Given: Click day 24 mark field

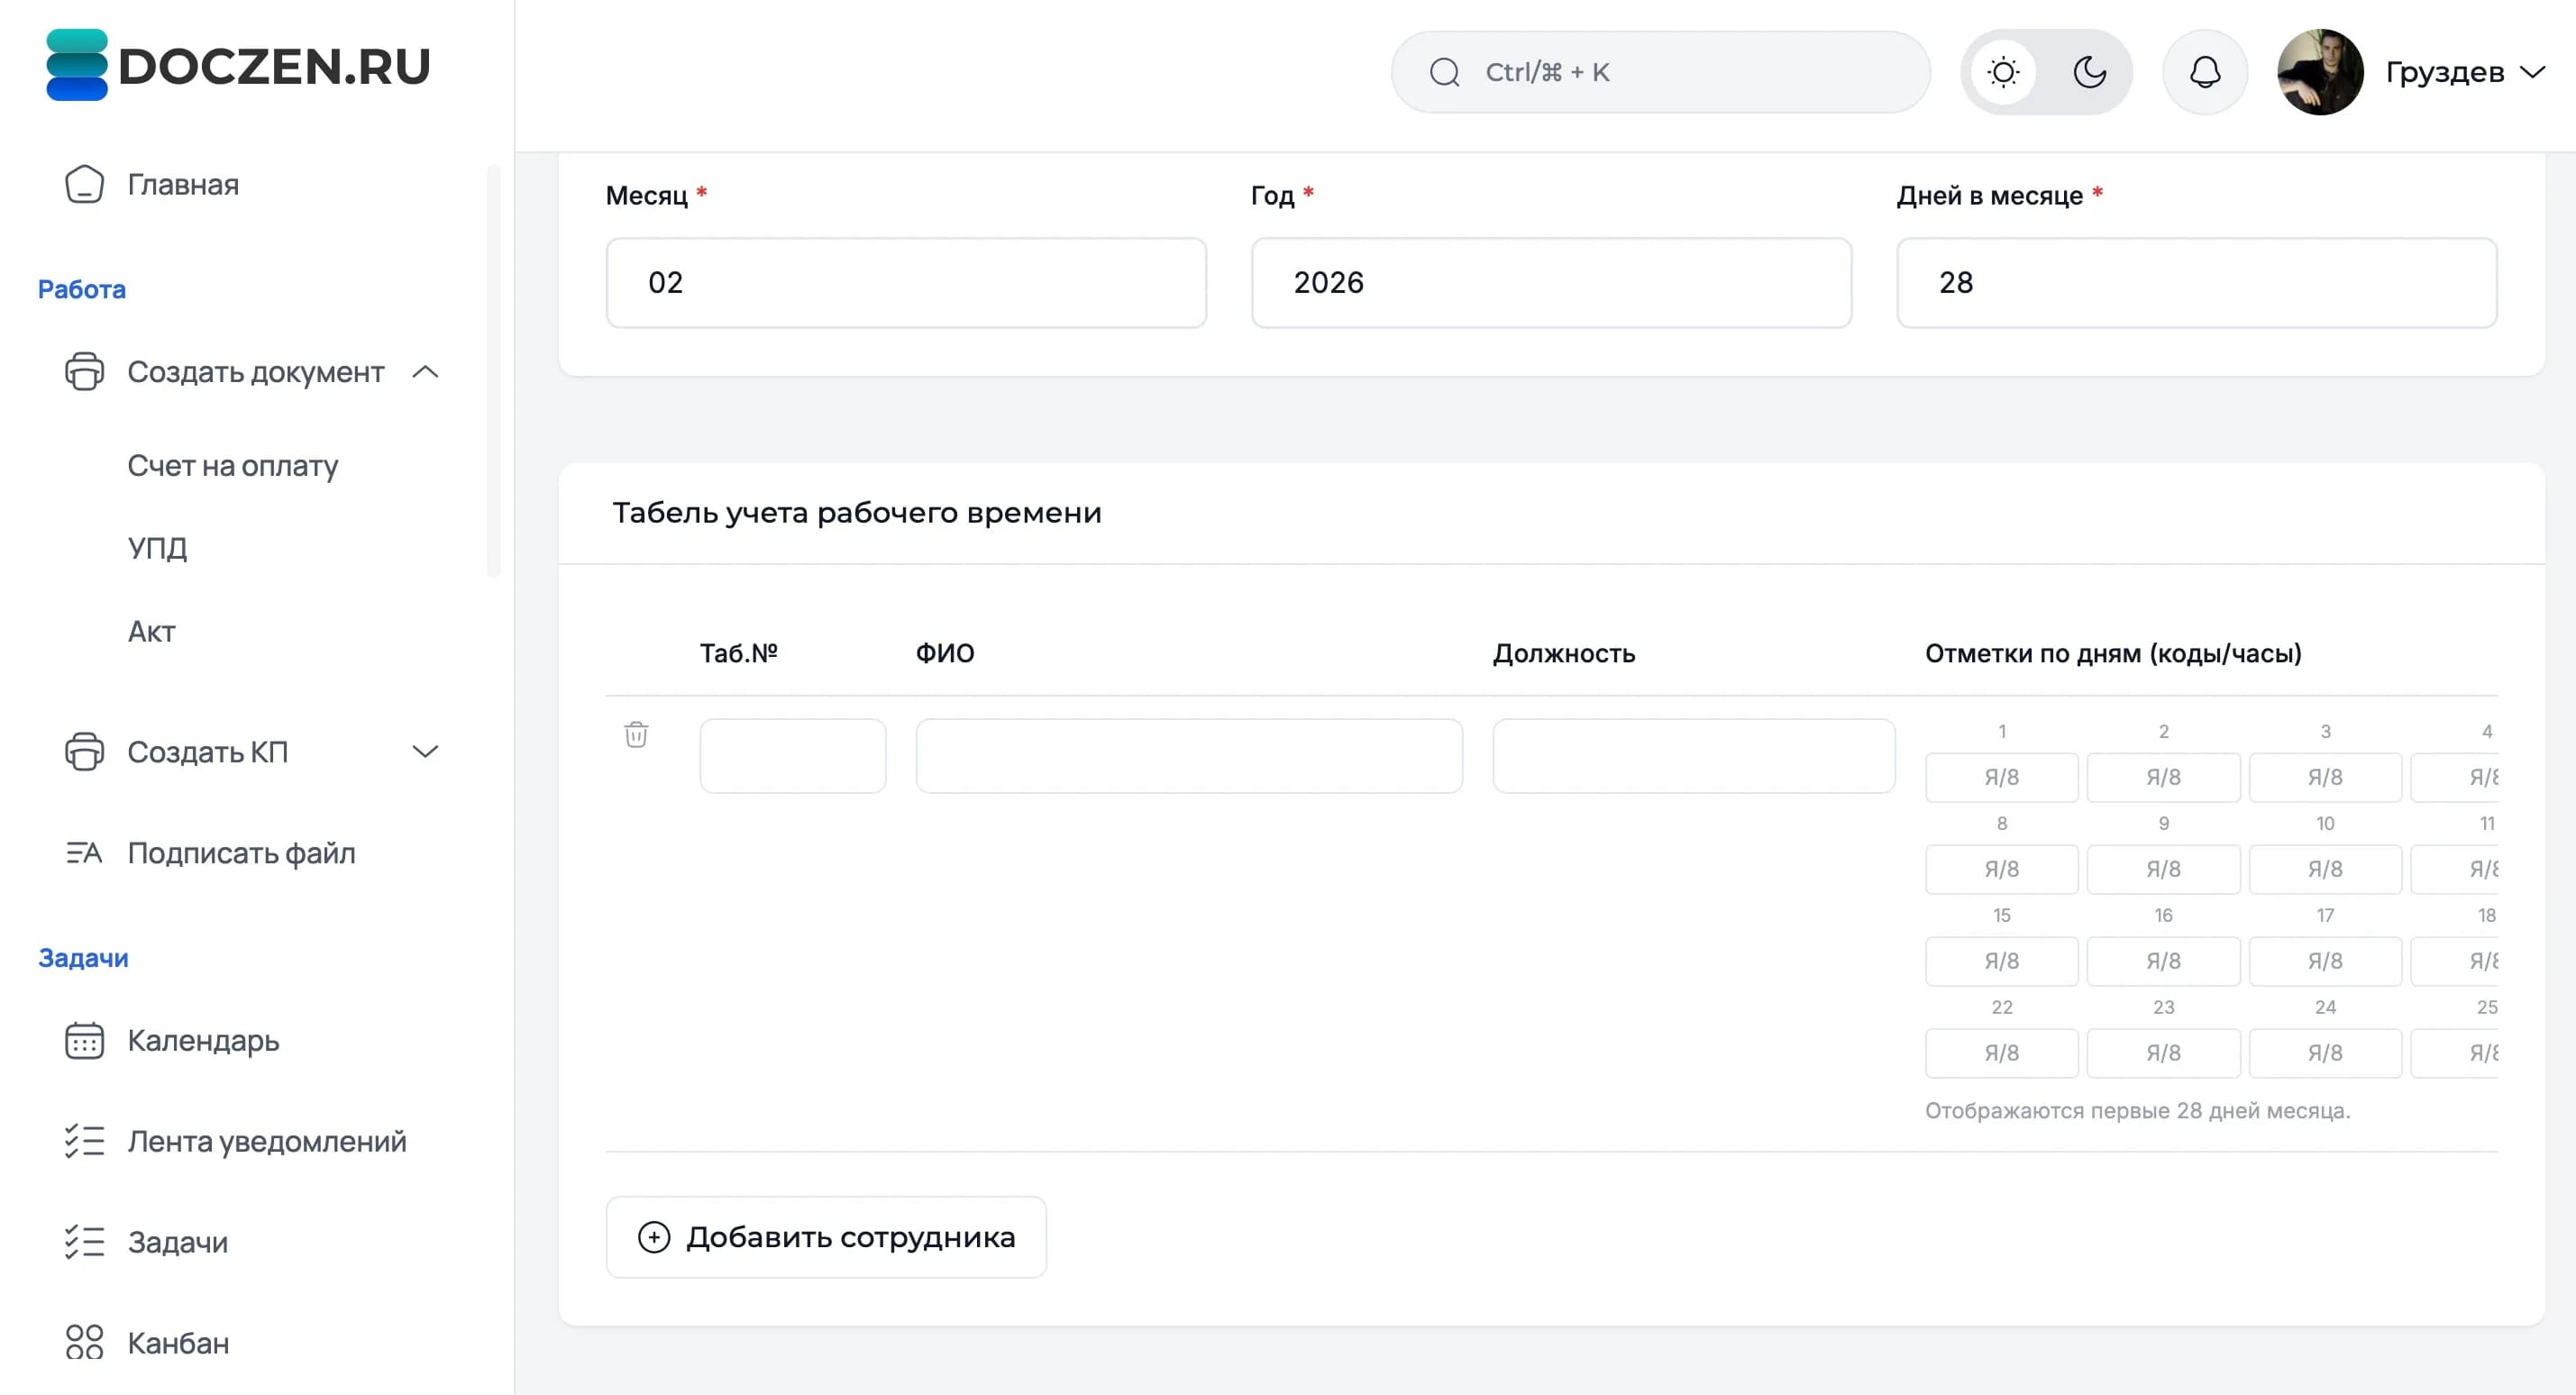Looking at the screenshot, I should [2325, 1053].
